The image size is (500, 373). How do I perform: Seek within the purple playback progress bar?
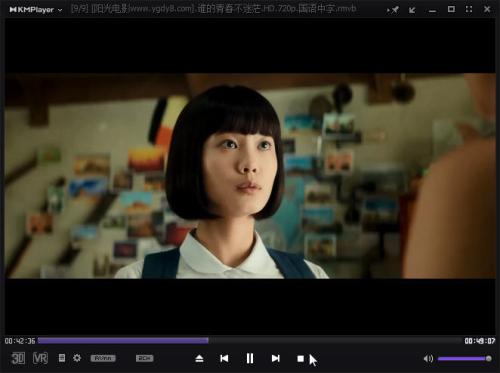tap(250, 340)
